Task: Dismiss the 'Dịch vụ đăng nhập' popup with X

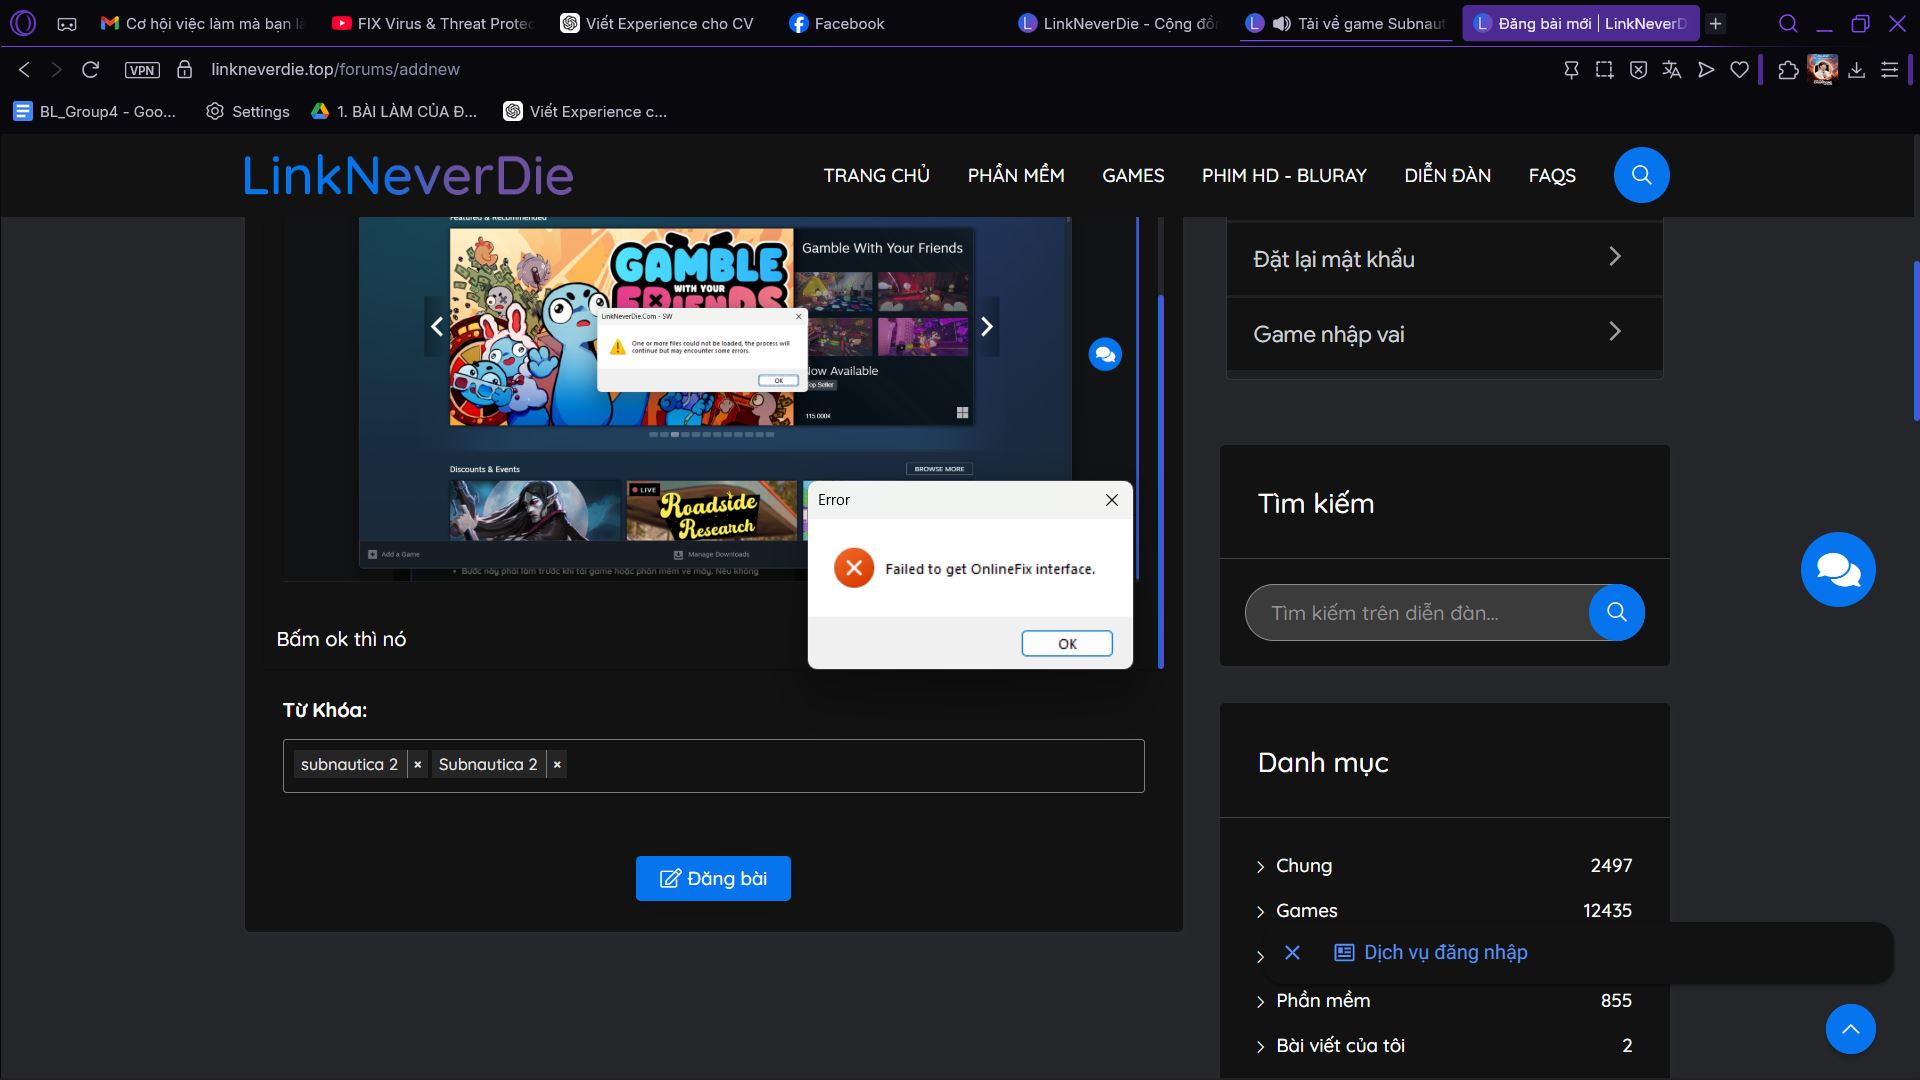Action: [x=1292, y=952]
